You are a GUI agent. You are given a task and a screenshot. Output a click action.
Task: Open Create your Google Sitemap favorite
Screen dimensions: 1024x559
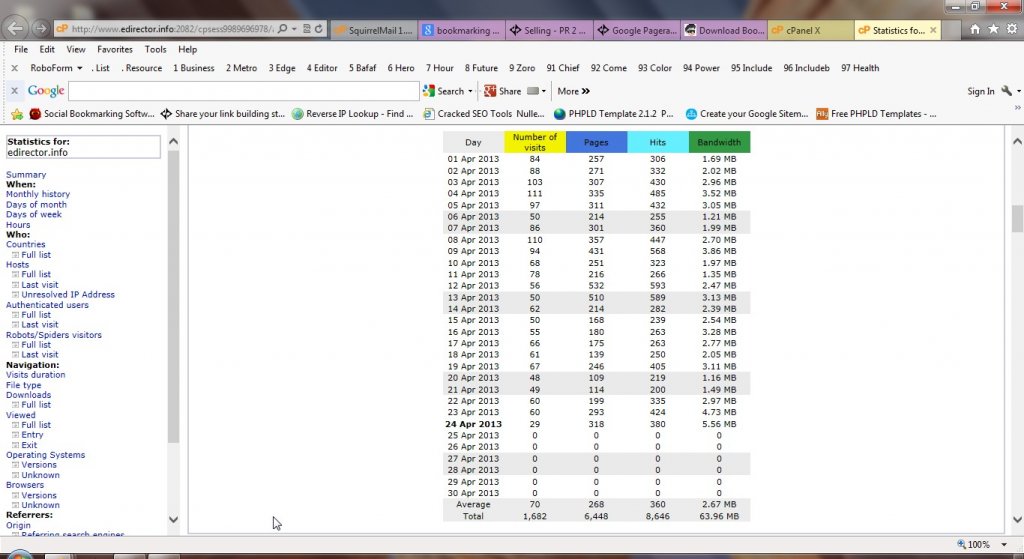(x=747, y=114)
